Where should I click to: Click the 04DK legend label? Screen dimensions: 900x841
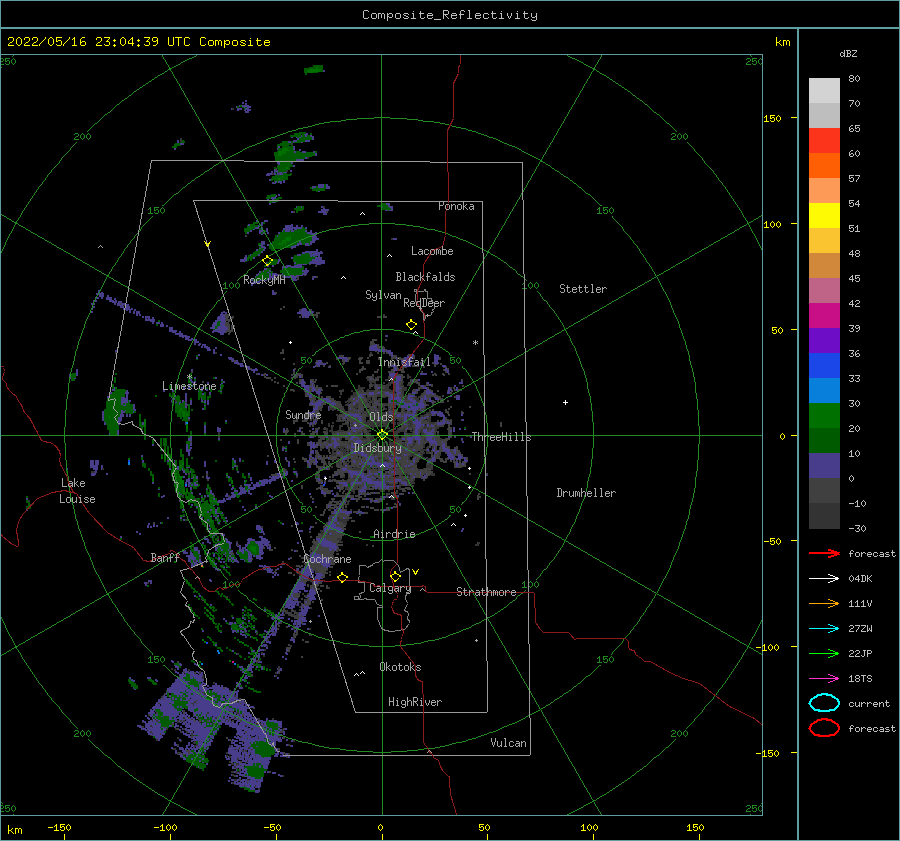tap(860, 579)
